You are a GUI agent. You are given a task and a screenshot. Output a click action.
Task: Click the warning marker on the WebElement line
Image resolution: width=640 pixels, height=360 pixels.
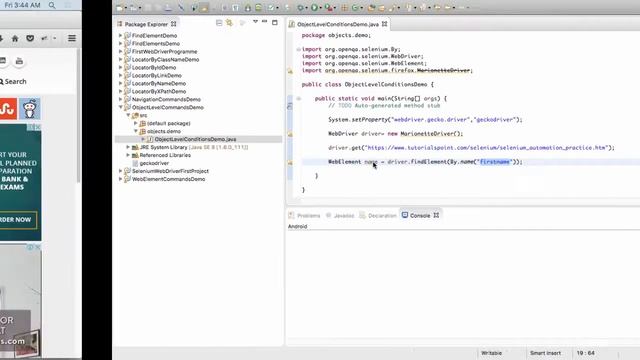[290, 162]
